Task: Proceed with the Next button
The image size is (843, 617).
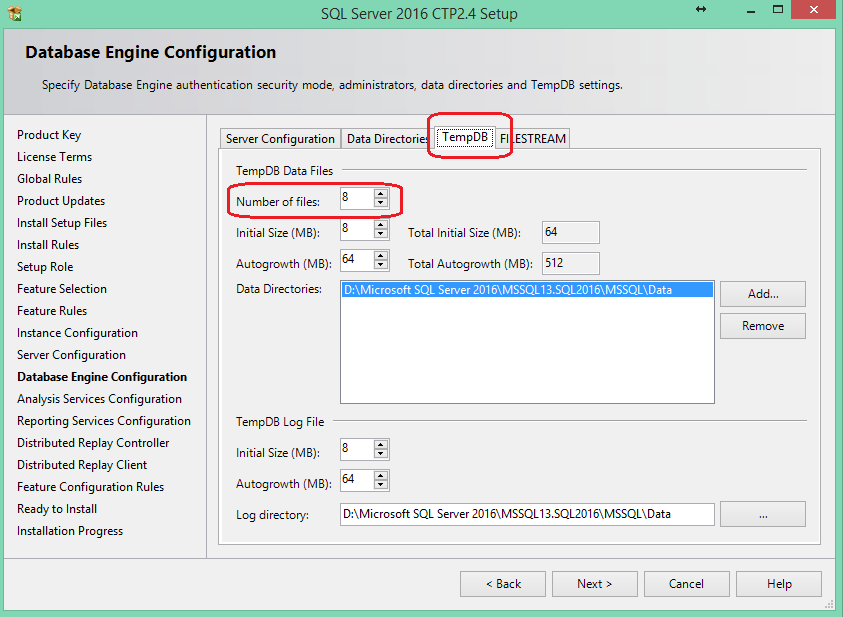Action: coord(595,584)
